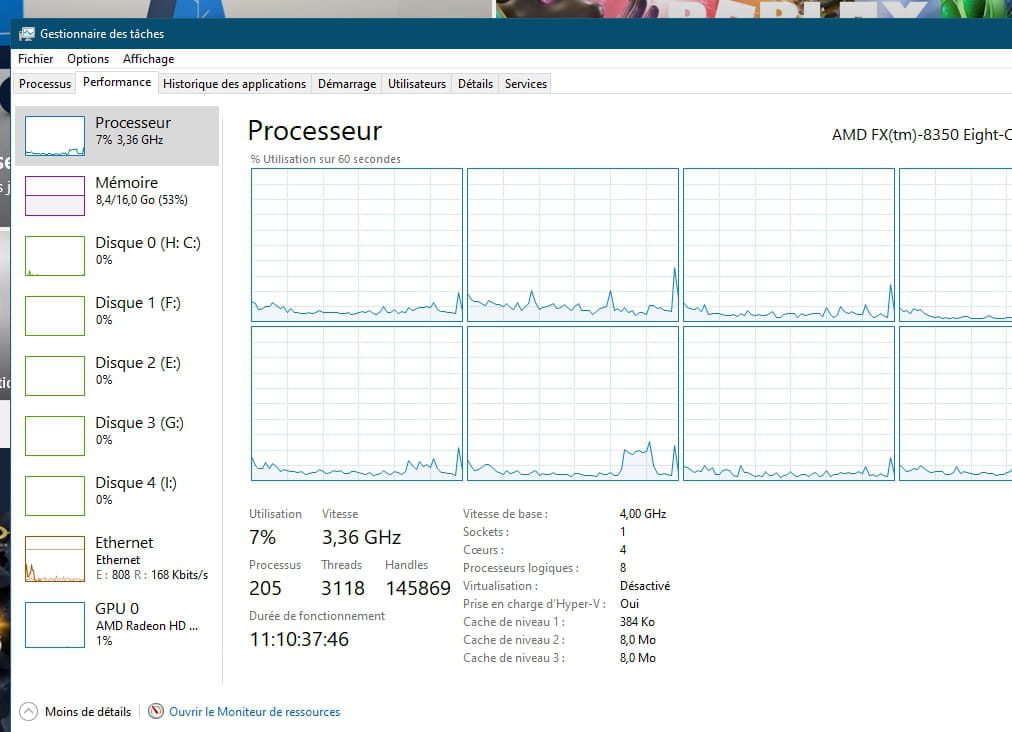This screenshot has width=1012, height=732.
Task: Click the 205 Processus count
Action: point(265,588)
